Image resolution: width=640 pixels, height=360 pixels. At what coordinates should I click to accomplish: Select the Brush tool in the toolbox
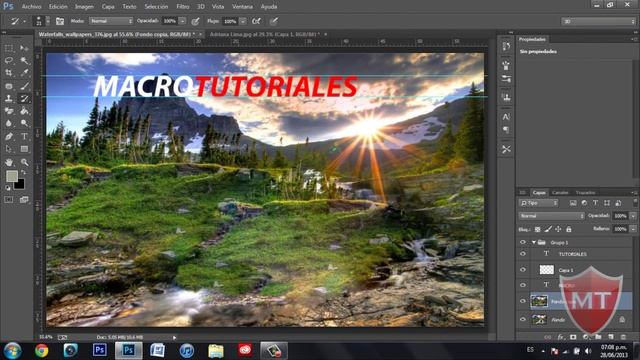tap(24, 86)
